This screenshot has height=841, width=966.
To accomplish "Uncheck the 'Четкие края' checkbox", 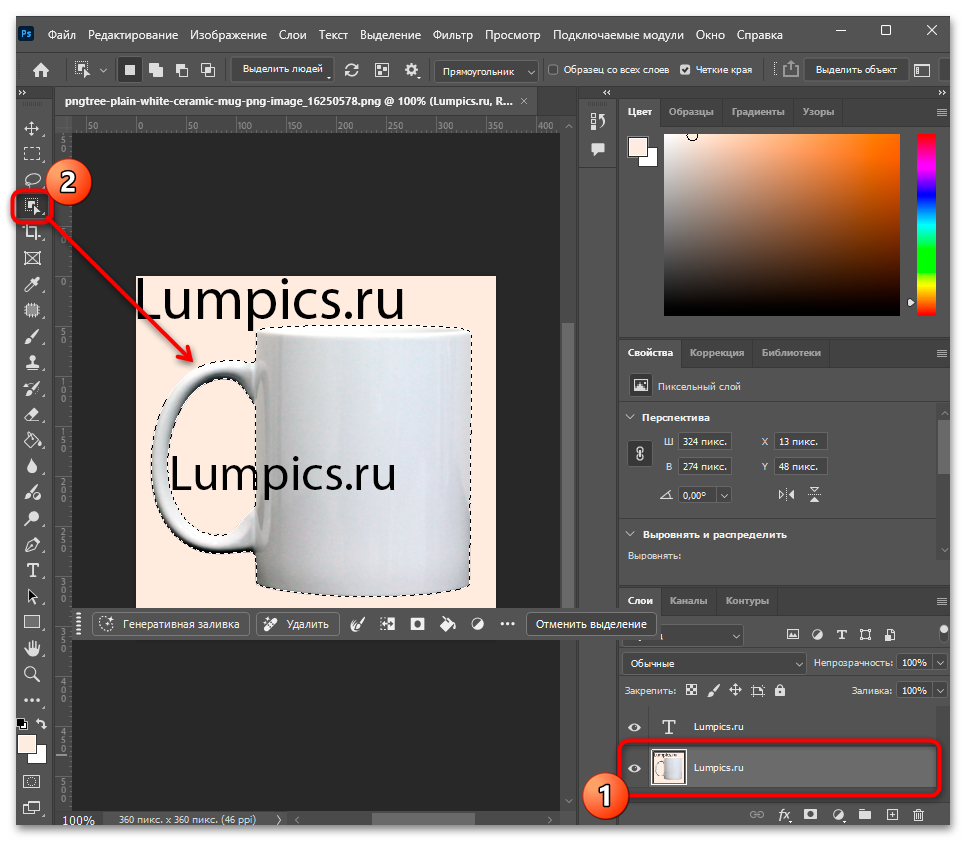I will tap(685, 70).
